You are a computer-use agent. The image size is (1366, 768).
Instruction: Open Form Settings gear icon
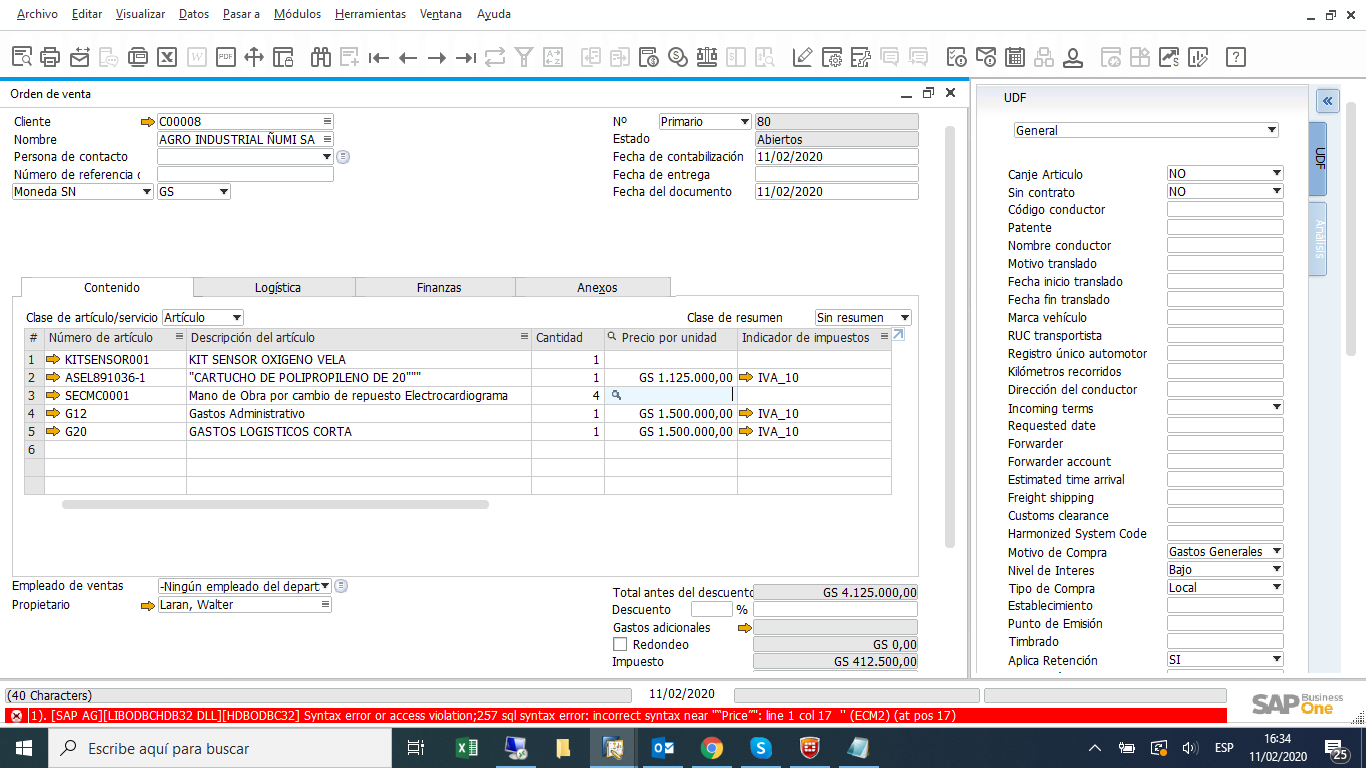point(831,57)
